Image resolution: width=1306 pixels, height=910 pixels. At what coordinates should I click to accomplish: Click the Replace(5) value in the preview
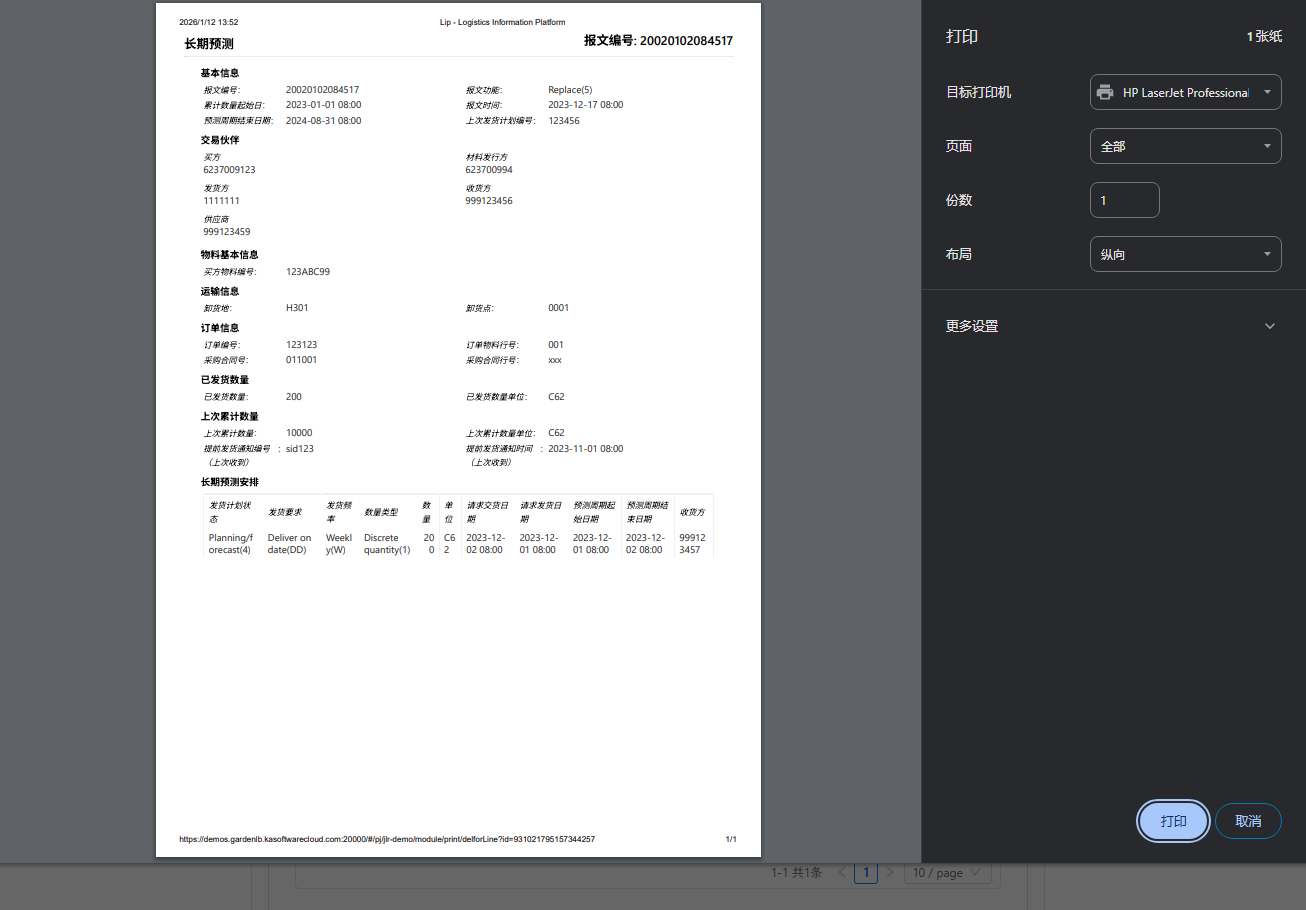click(x=570, y=90)
